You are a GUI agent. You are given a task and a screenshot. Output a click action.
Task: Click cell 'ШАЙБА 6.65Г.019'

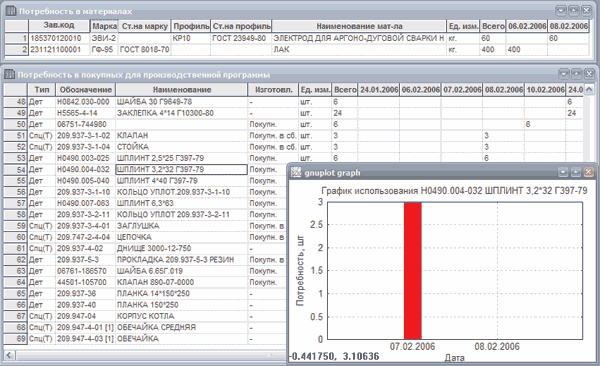click(182, 271)
